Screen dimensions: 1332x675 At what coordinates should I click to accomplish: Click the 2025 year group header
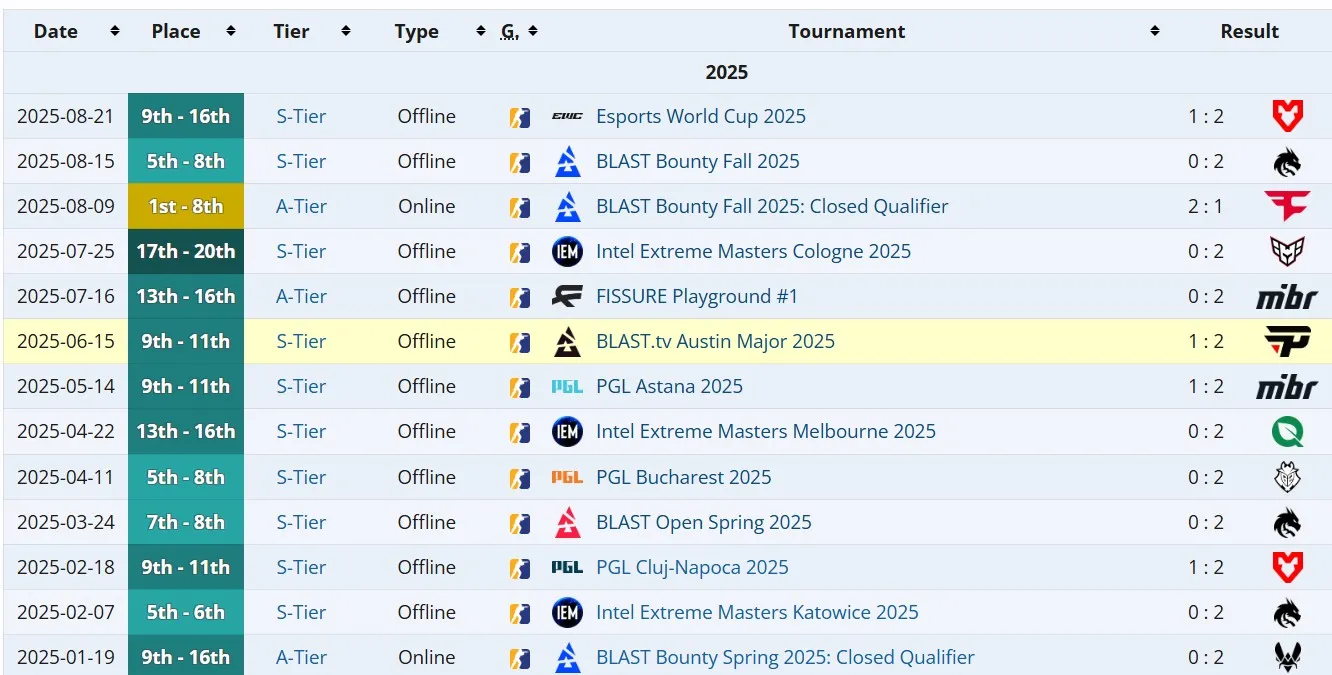727,72
